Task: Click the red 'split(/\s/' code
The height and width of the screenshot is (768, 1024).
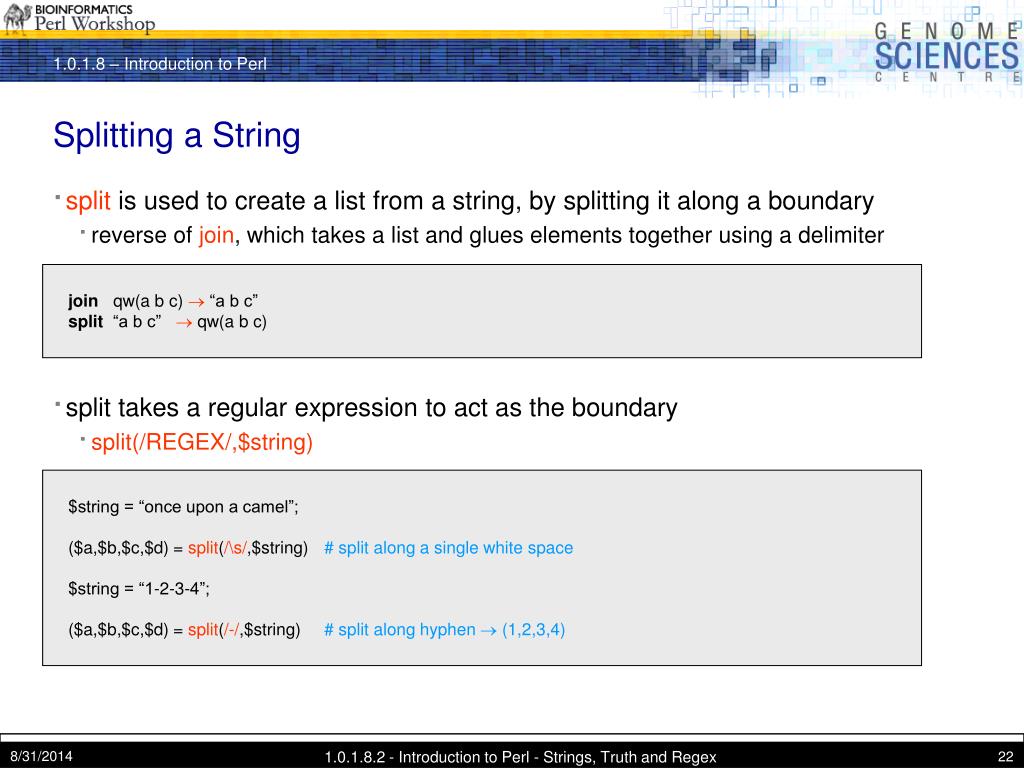Action: coord(217,548)
